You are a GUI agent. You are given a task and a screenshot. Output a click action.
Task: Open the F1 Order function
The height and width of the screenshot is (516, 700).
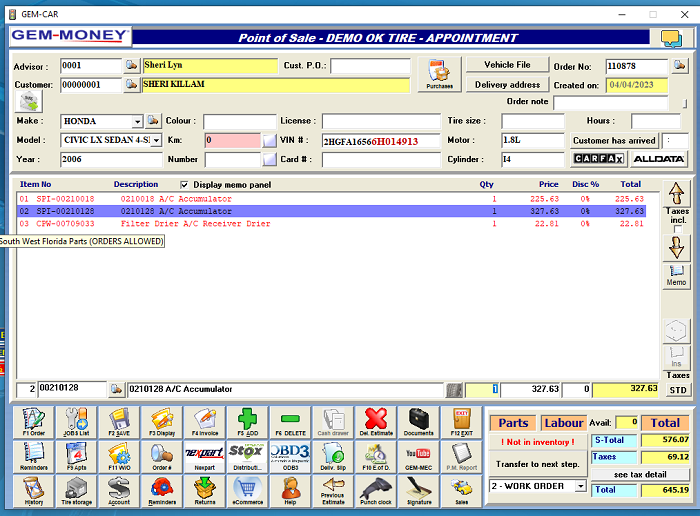pos(34,422)
